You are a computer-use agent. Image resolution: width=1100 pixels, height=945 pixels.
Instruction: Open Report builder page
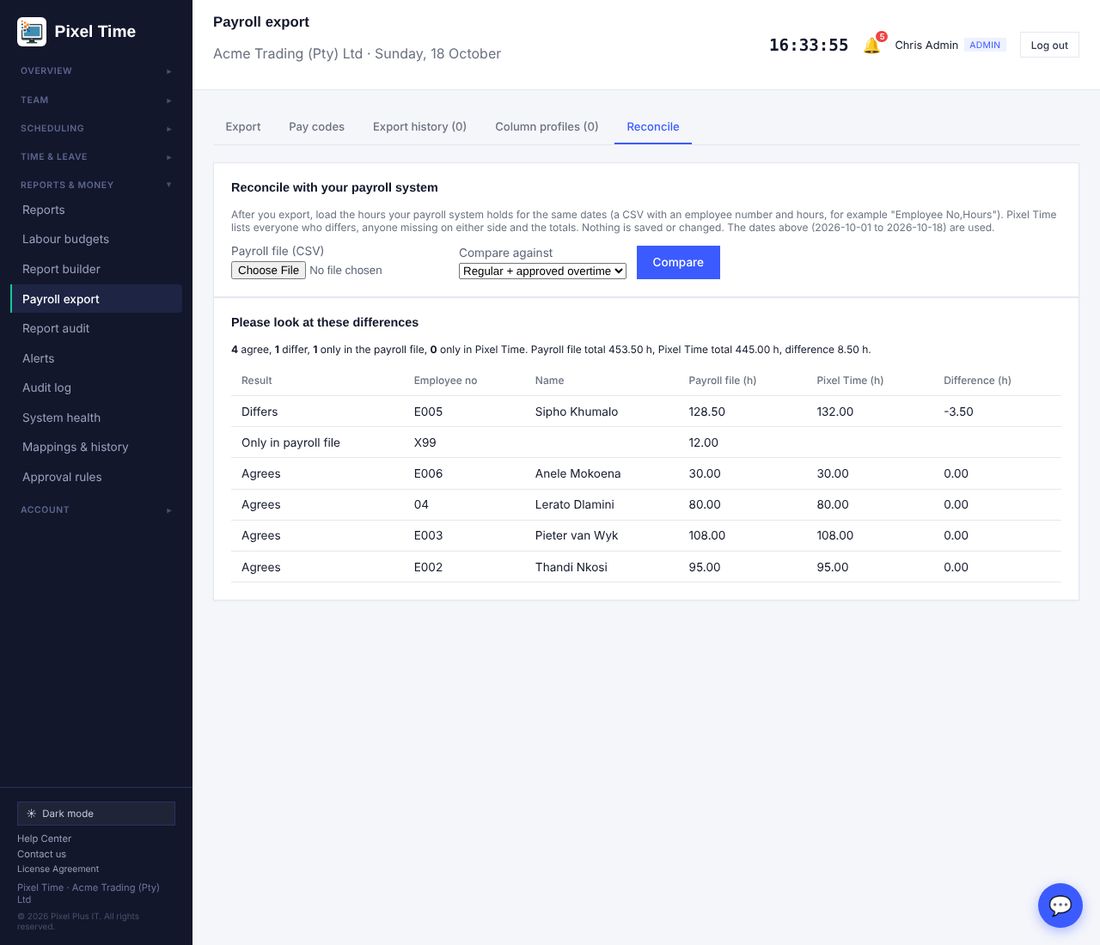96,269
